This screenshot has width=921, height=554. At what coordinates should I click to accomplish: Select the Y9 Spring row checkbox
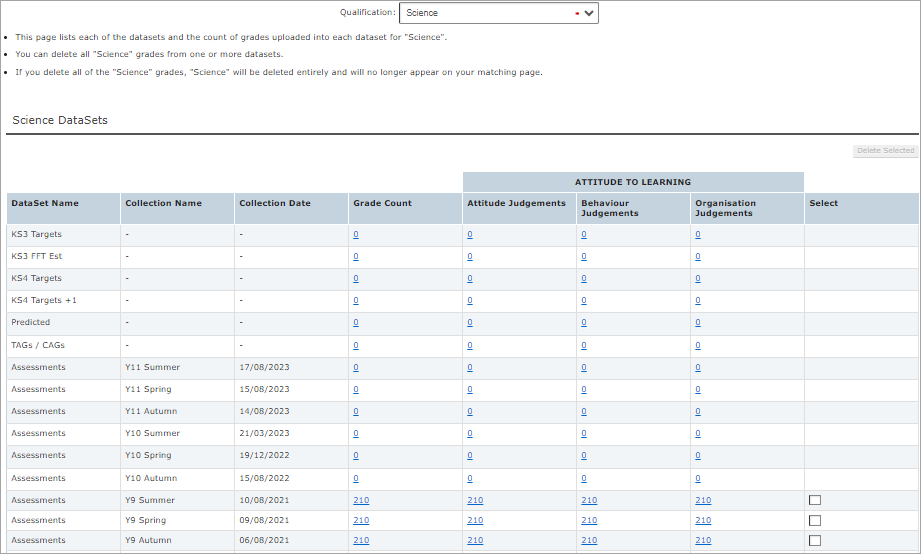point(814,520)
